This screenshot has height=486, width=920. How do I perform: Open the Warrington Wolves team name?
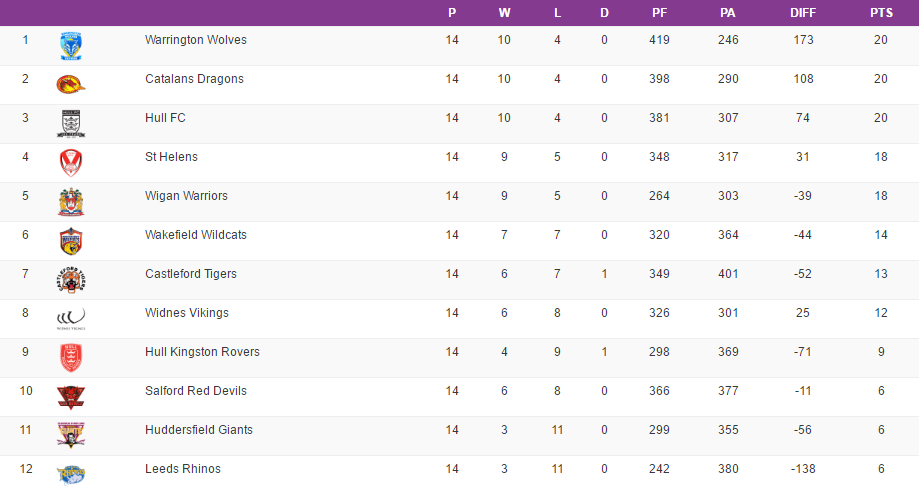coord(196,40)
